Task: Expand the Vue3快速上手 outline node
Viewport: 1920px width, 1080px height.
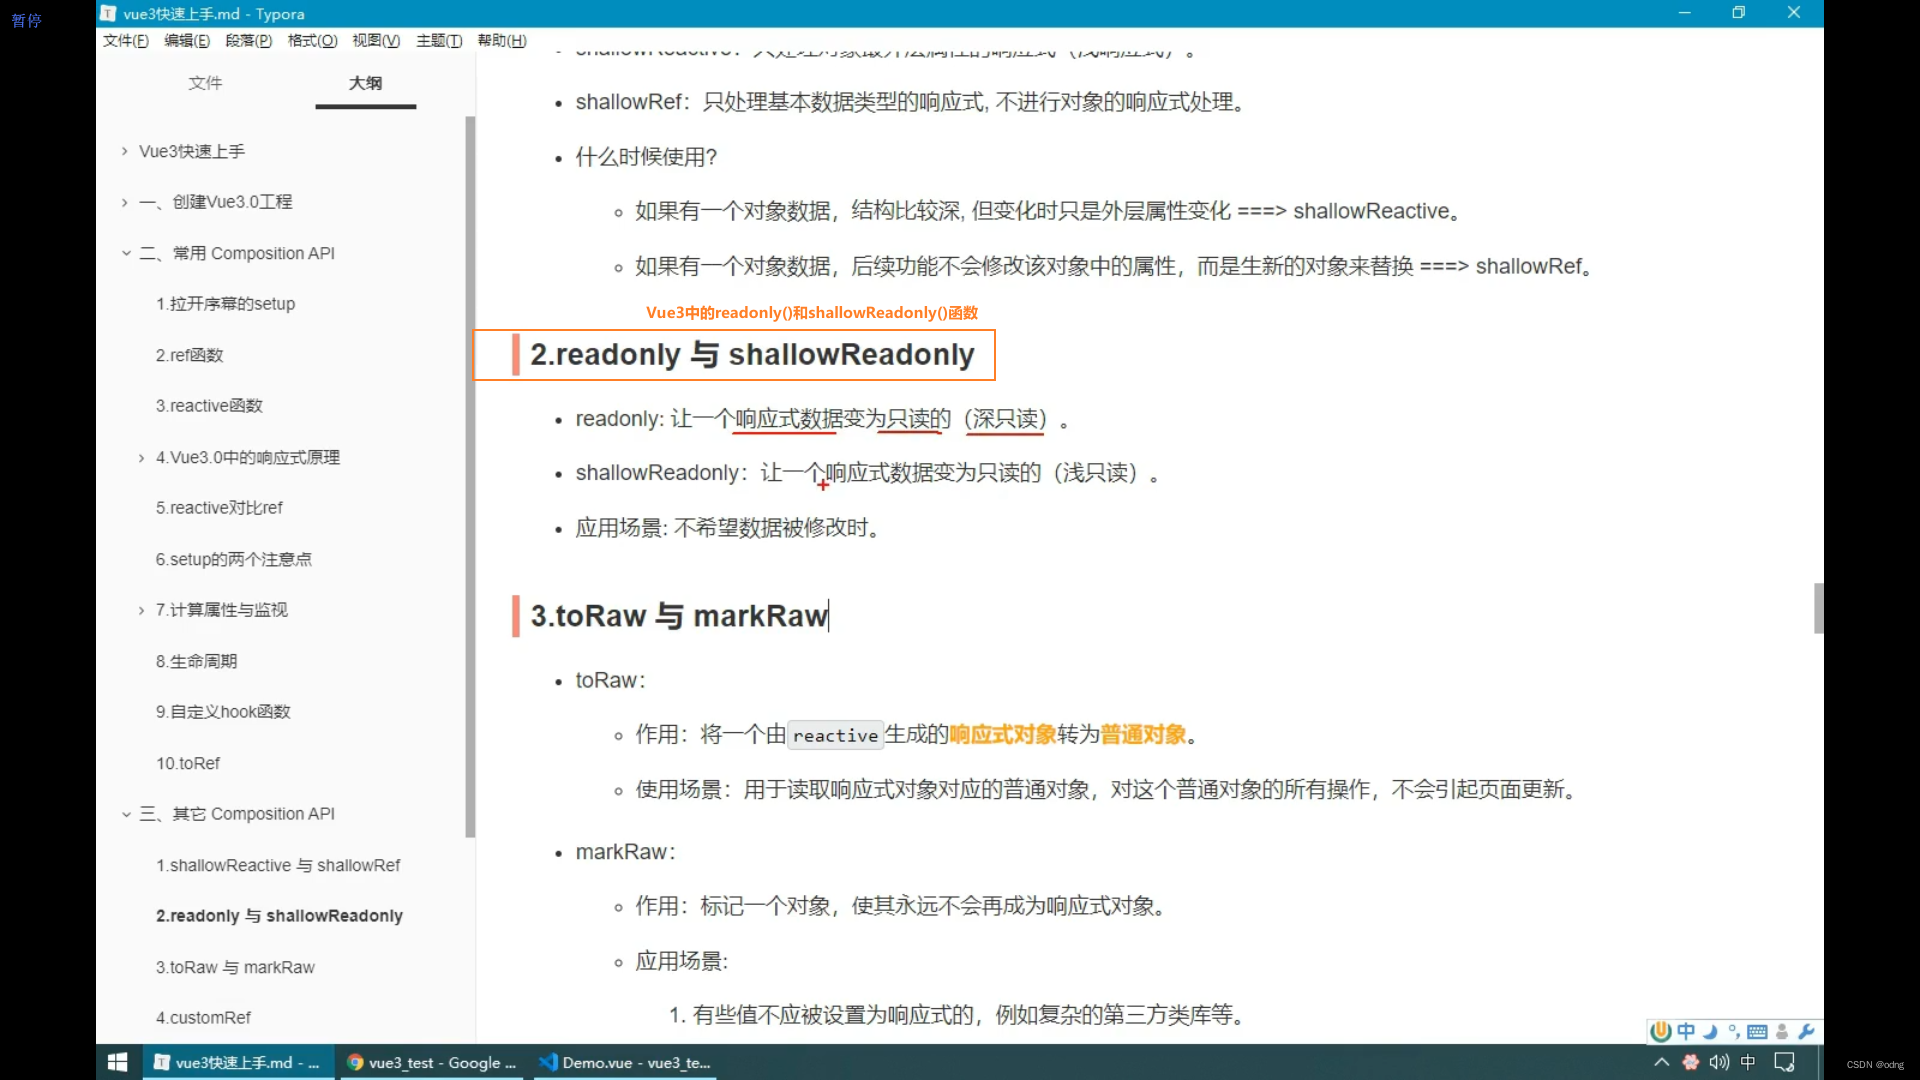Action: click(x=124, y=151)
